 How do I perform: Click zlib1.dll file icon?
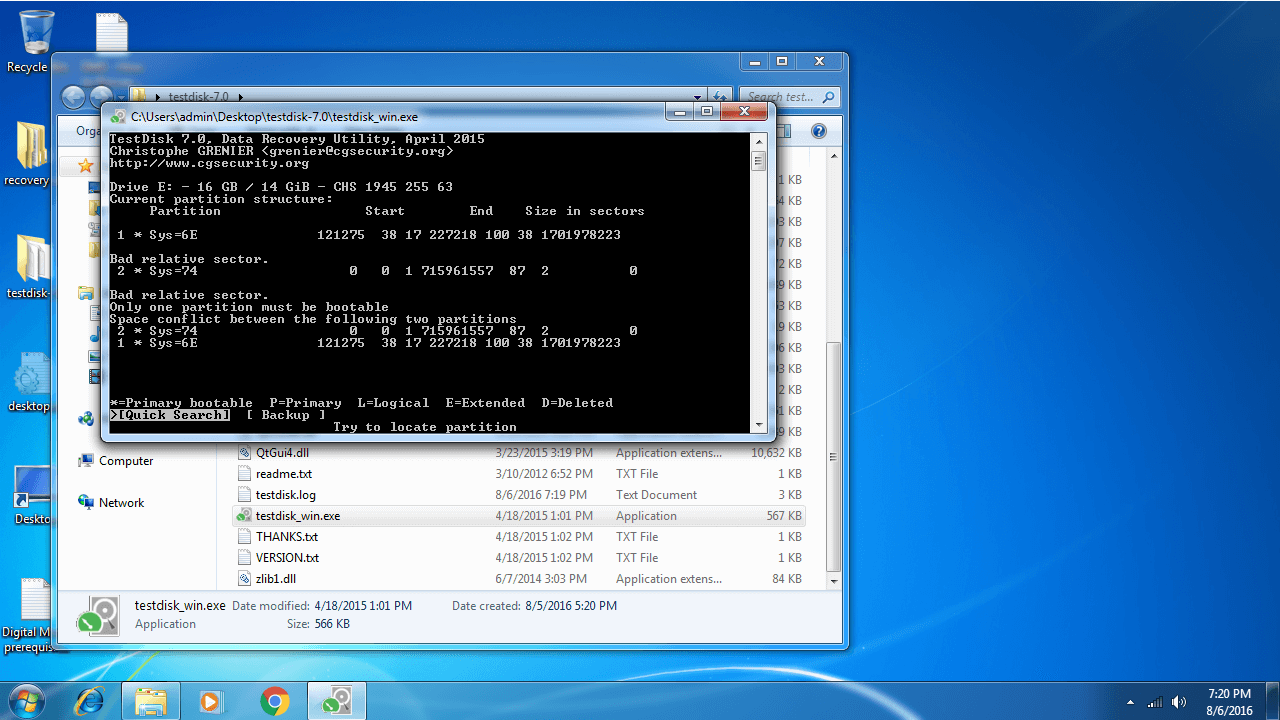pyautogui.click(x=245, y=579)
